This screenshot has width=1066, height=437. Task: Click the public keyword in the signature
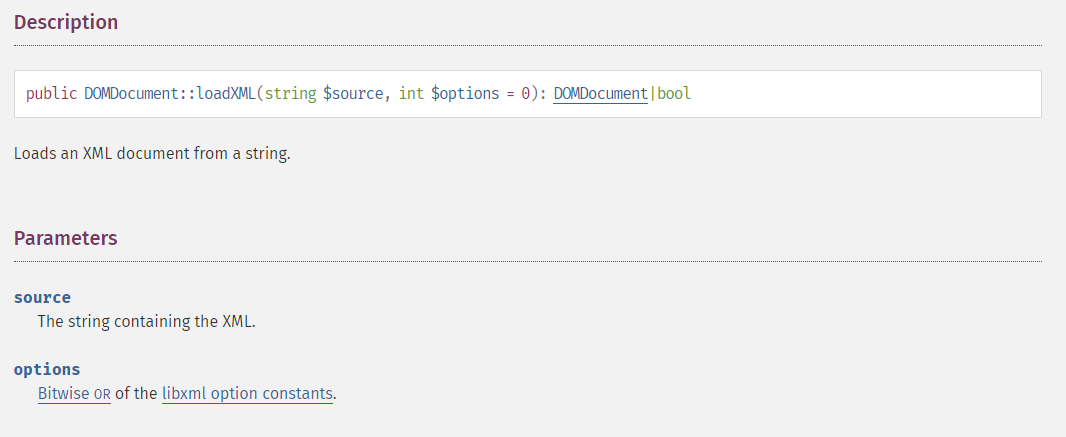52,94
